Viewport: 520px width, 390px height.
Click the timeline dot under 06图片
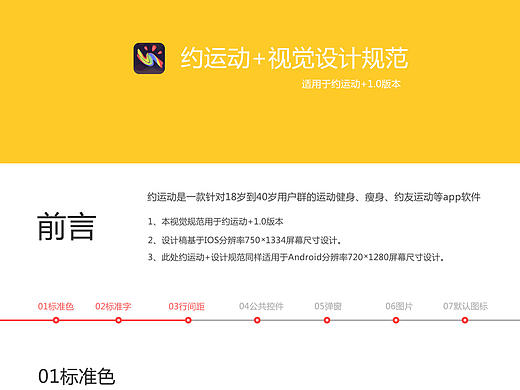[396, 320]
